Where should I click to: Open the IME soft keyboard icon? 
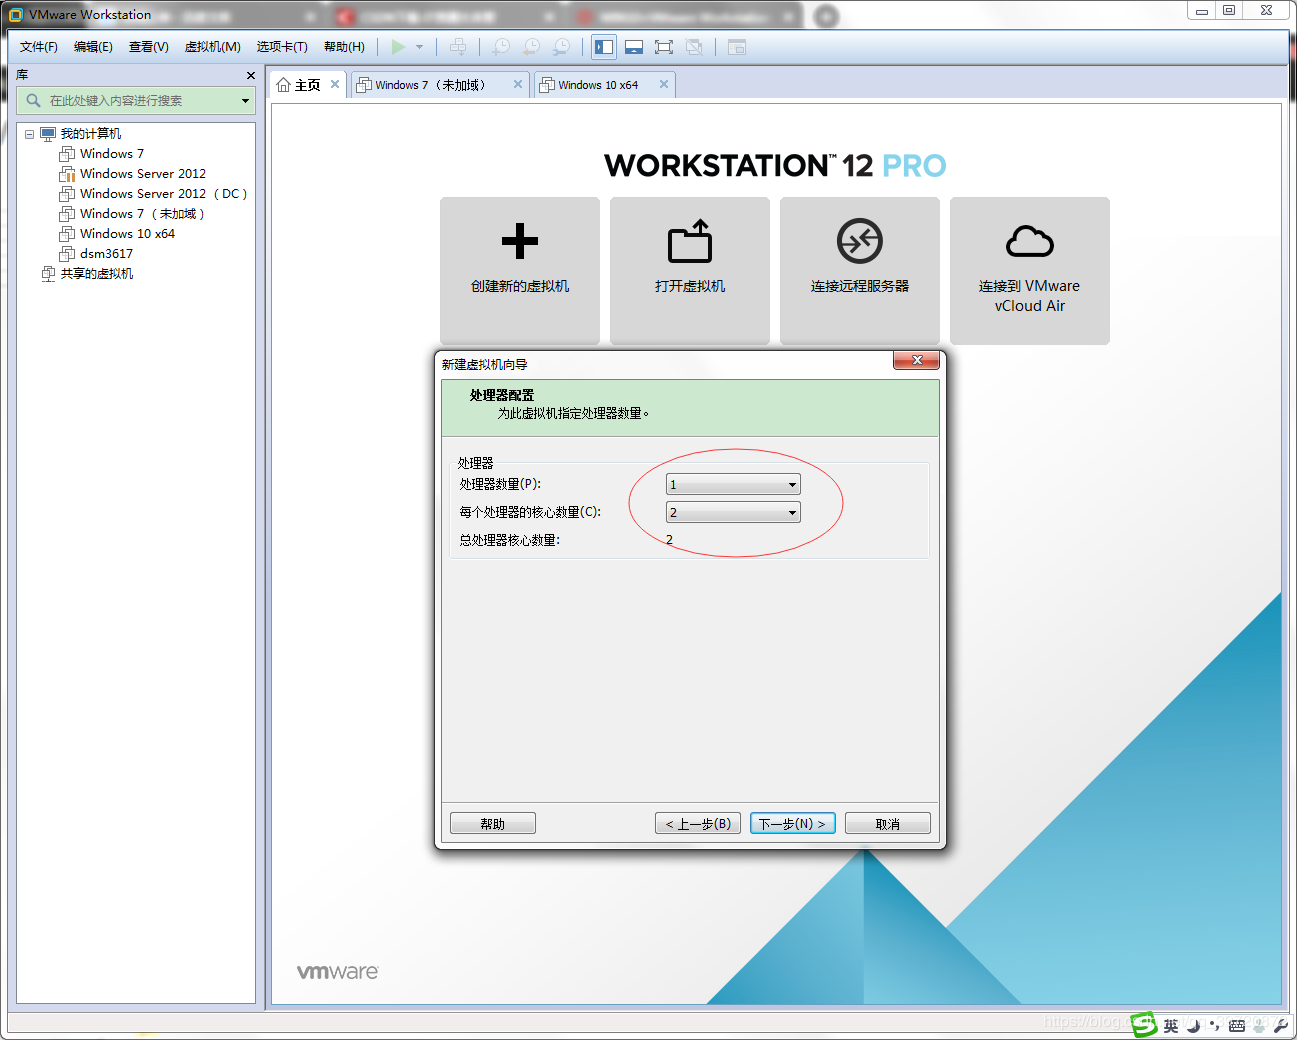[x=1237, y=1026]
